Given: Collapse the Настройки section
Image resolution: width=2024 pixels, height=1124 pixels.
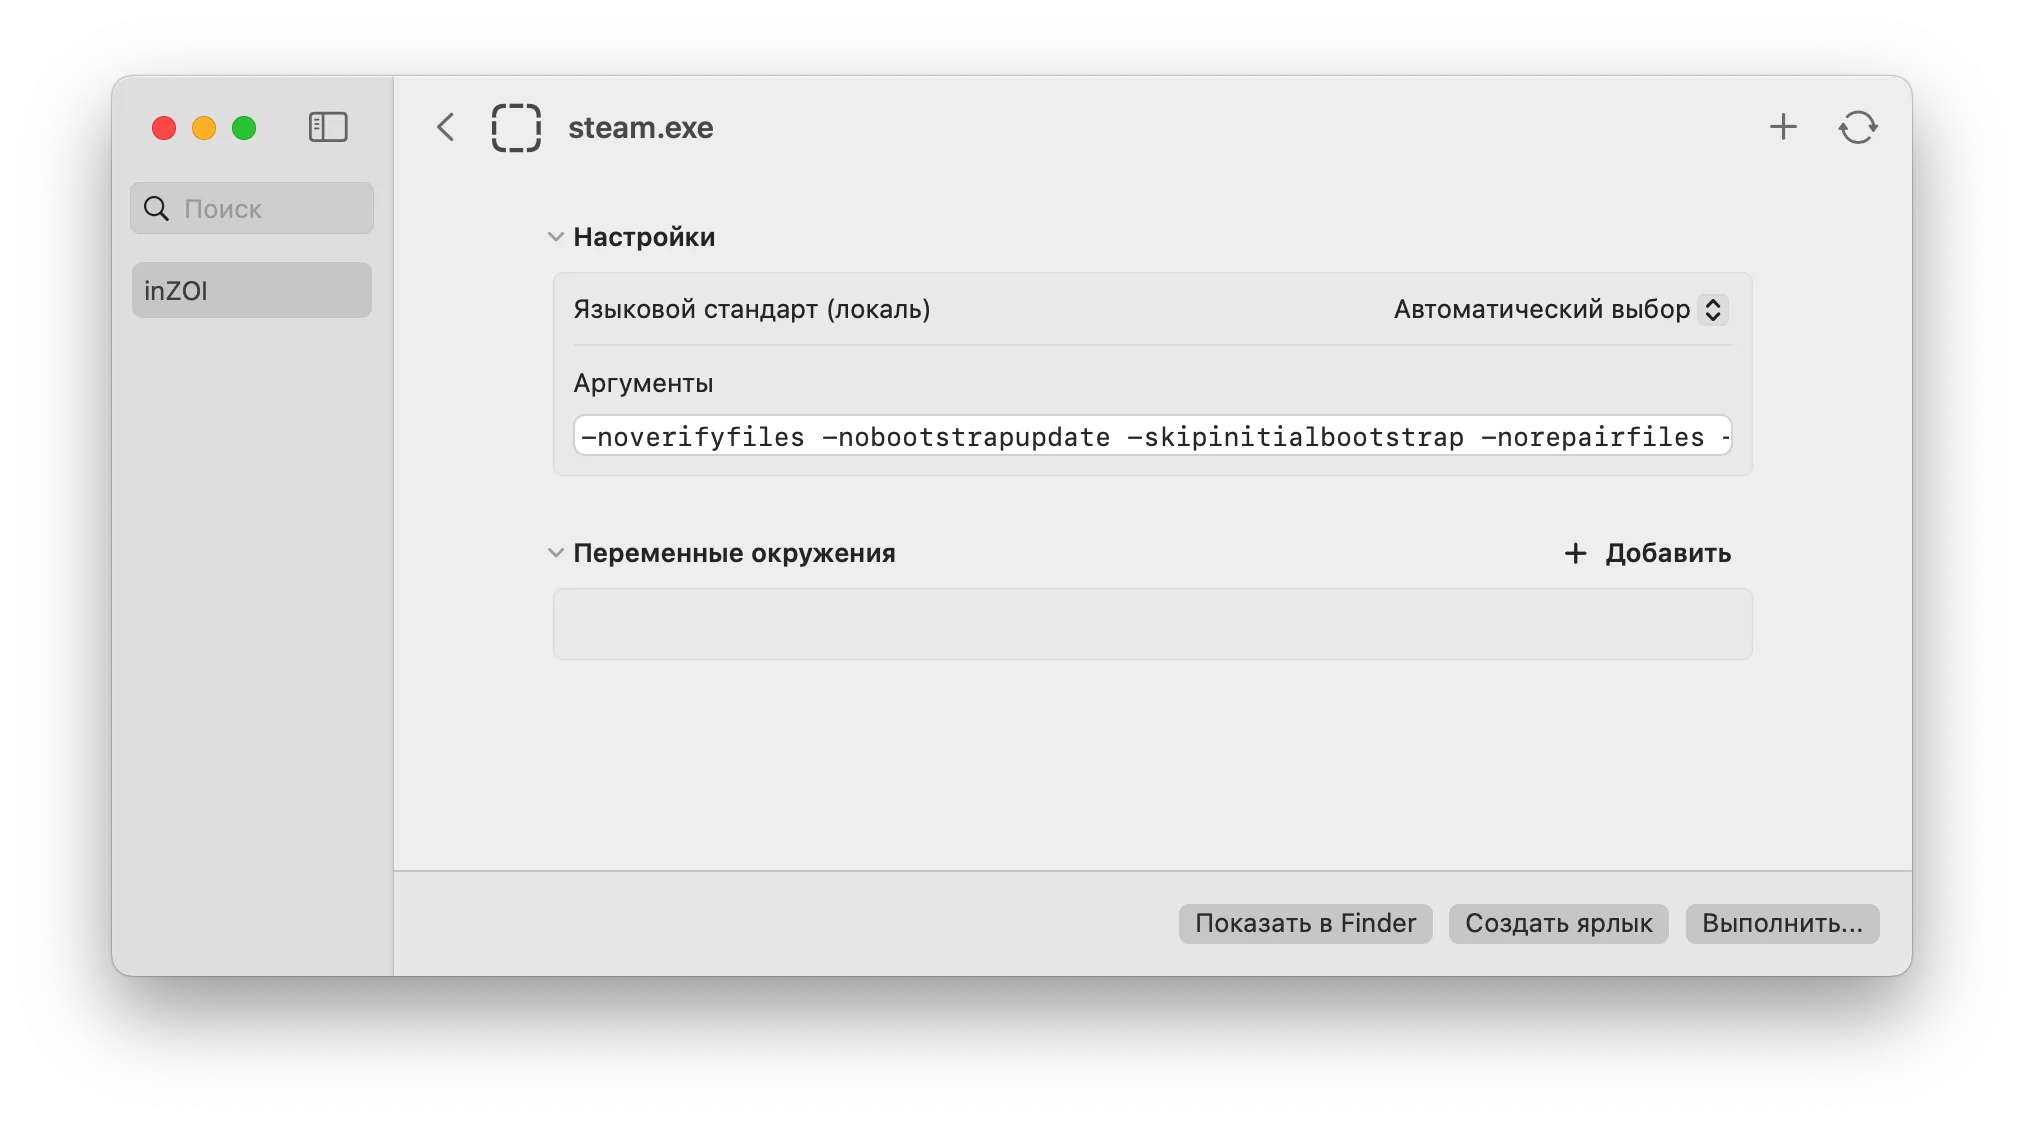Looking at the screenshot, I should (x=556, y=237).
